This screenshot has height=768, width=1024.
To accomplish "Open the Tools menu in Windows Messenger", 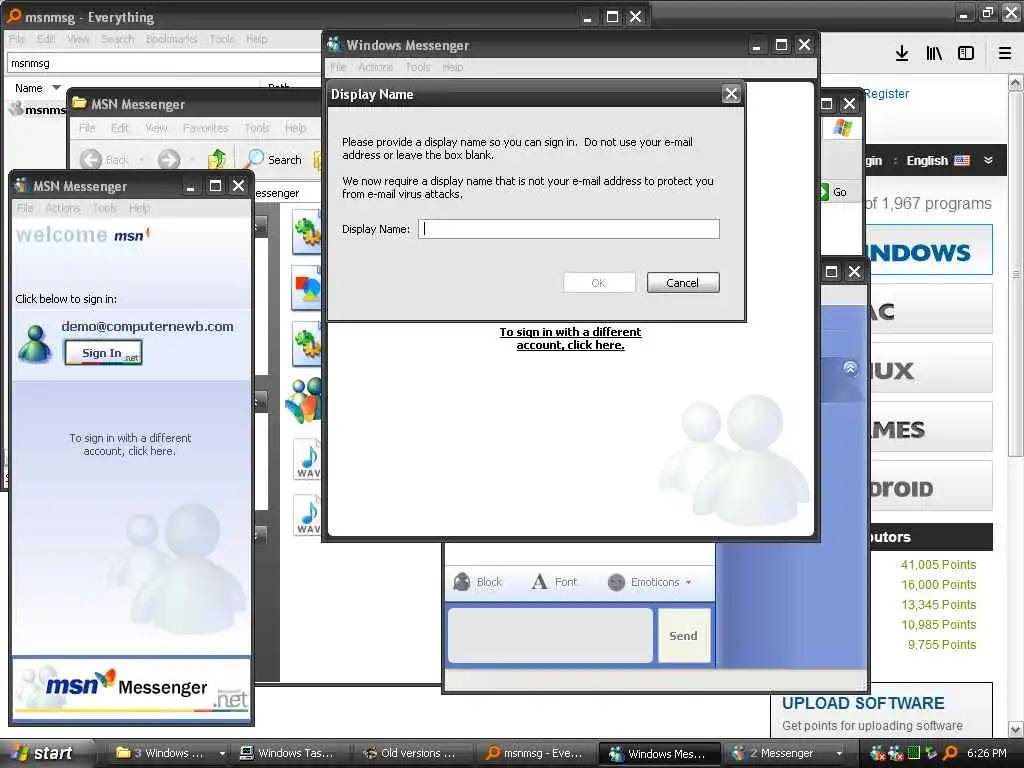I will pos(417,67).
